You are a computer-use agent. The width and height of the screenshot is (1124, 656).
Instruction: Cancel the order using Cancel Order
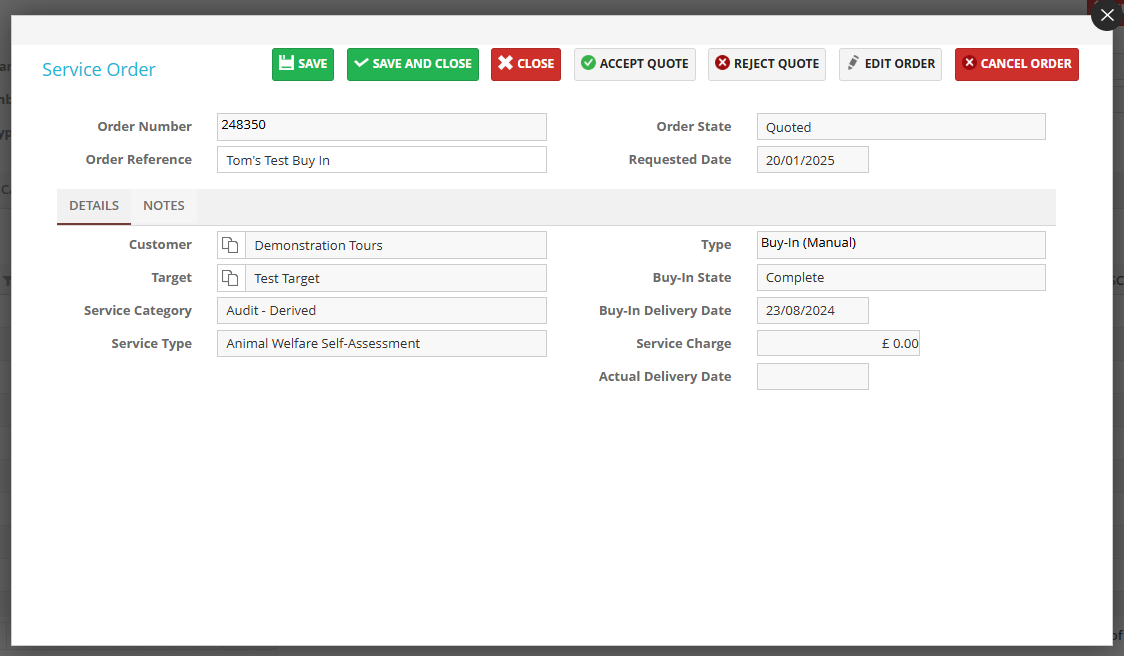point(1016,64)
